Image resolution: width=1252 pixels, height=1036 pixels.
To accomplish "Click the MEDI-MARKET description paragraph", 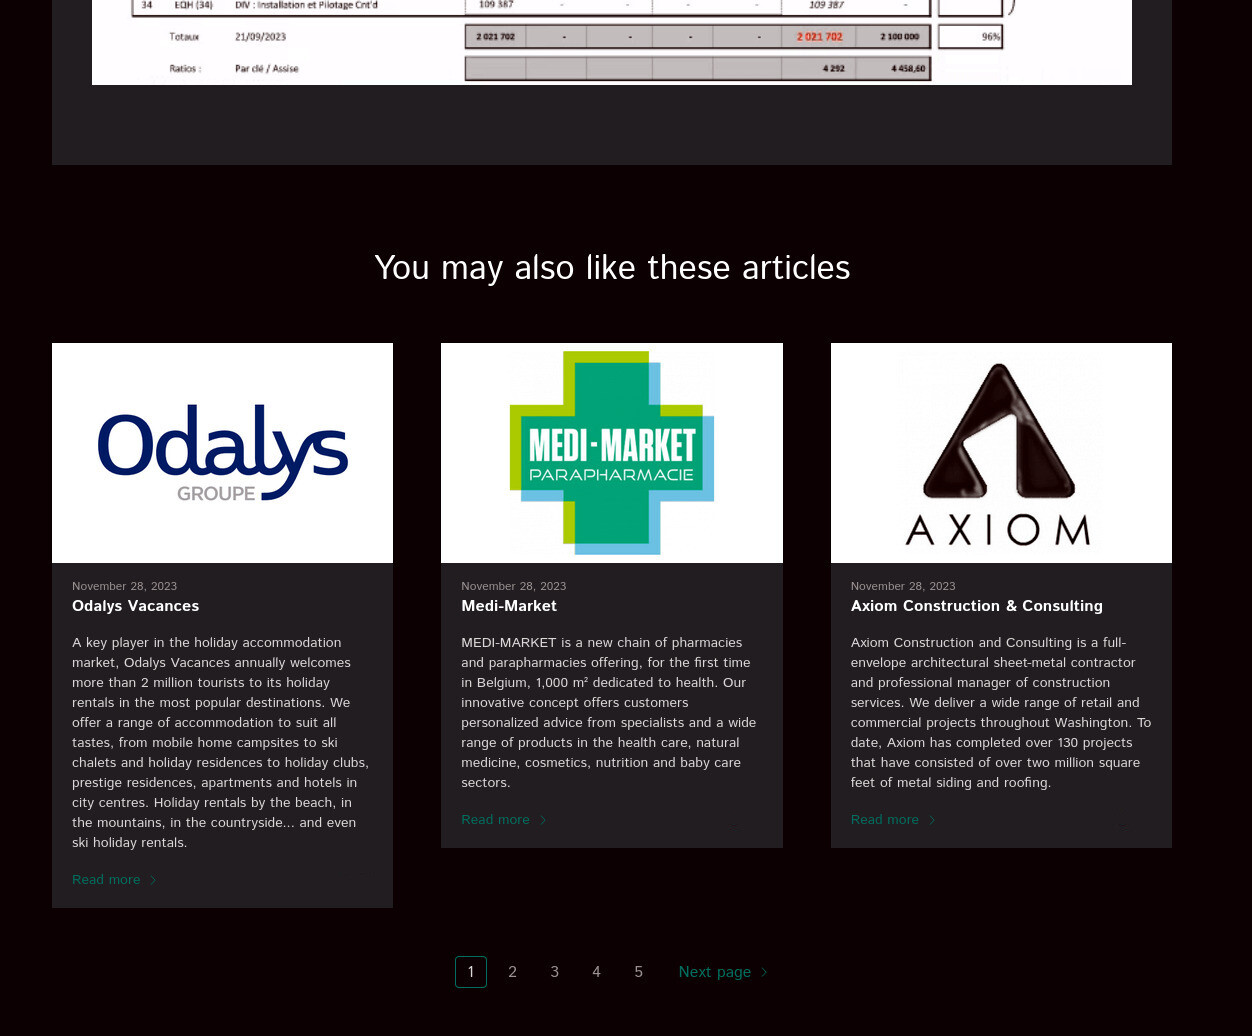I will pyautogui.click(x=610, y=713).
